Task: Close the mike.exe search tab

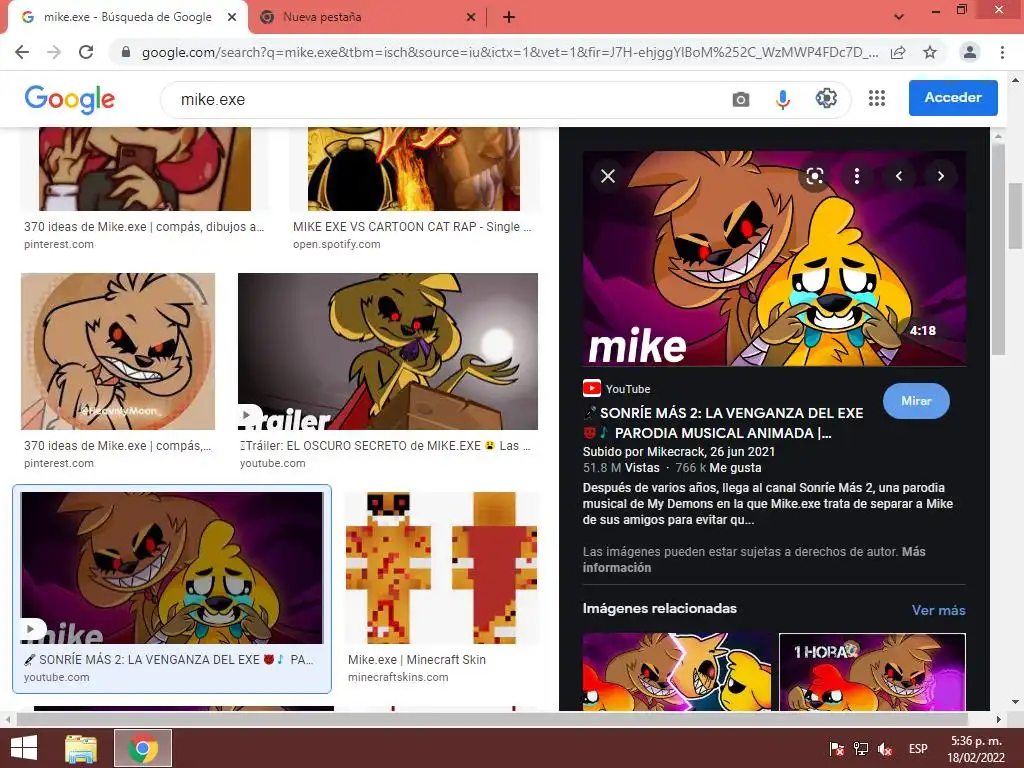Action: (232, 18)
